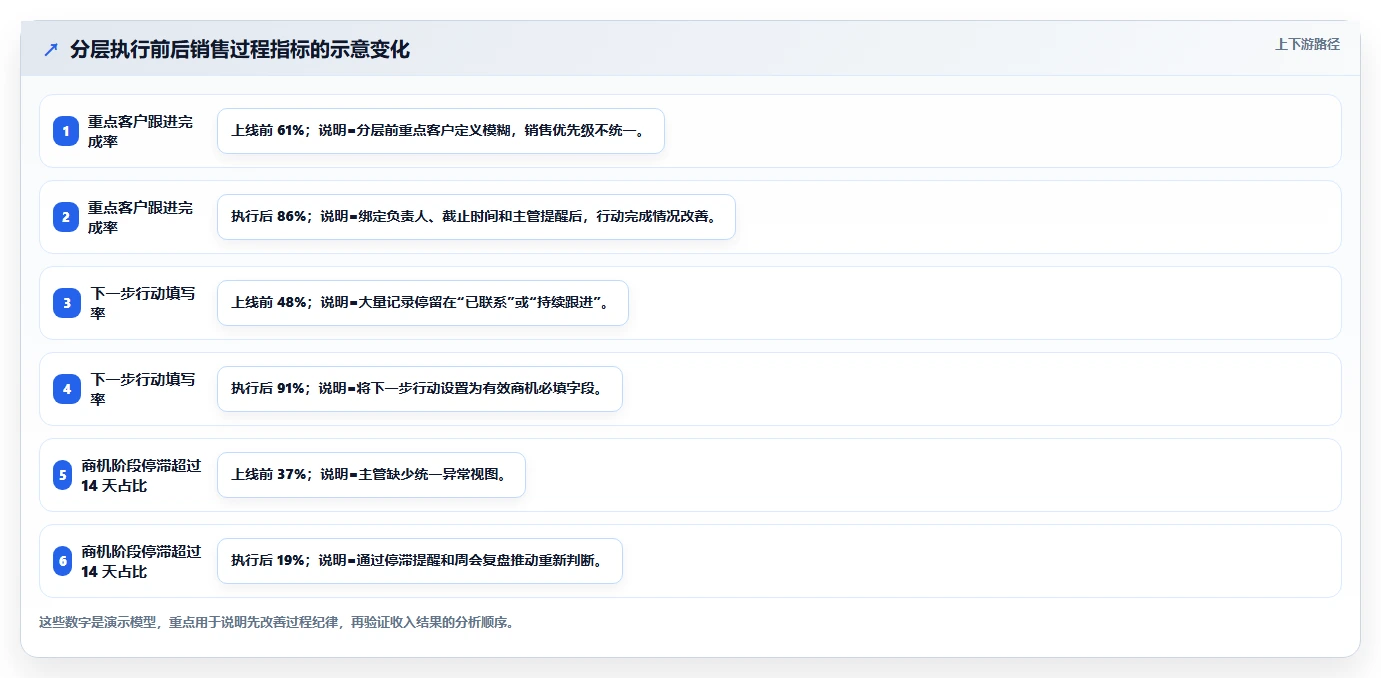Click the 上线前 37% description box
Image resolution: width=1381 pixels, height=678 pixels.
tap(371, 475)
